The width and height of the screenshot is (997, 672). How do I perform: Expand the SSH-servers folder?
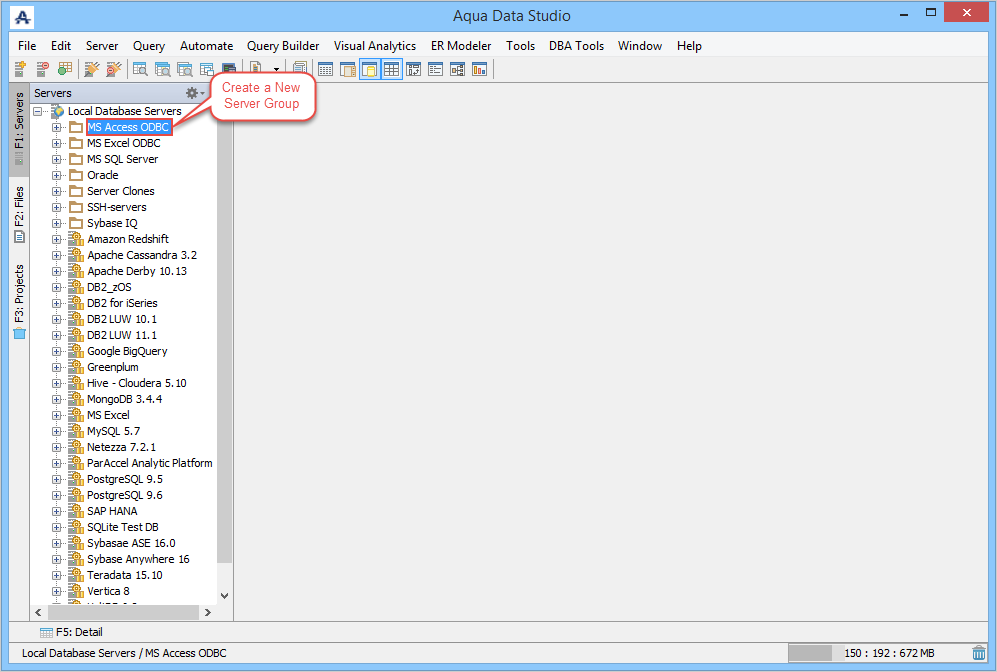[57, 207]
